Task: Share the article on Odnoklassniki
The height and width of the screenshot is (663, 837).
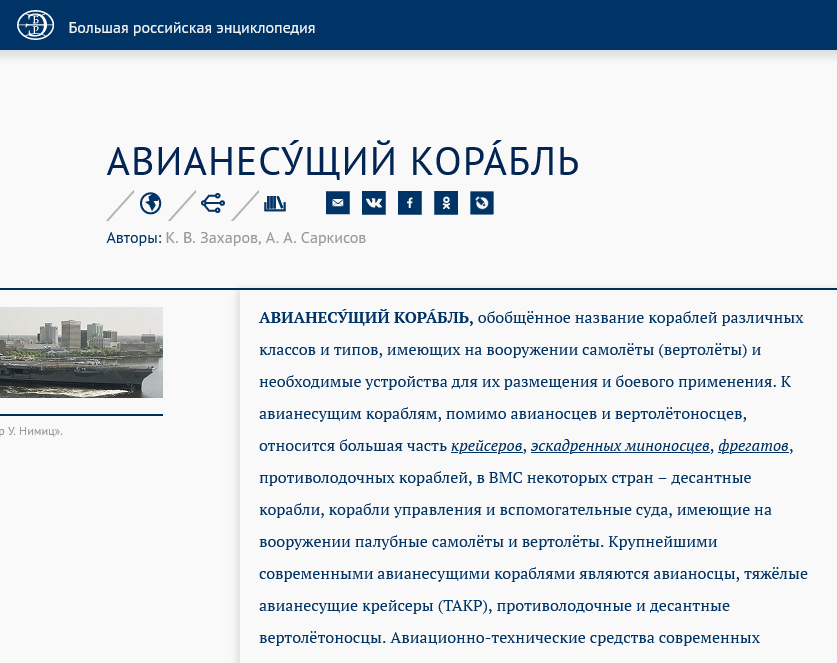Action: point(446,203)
